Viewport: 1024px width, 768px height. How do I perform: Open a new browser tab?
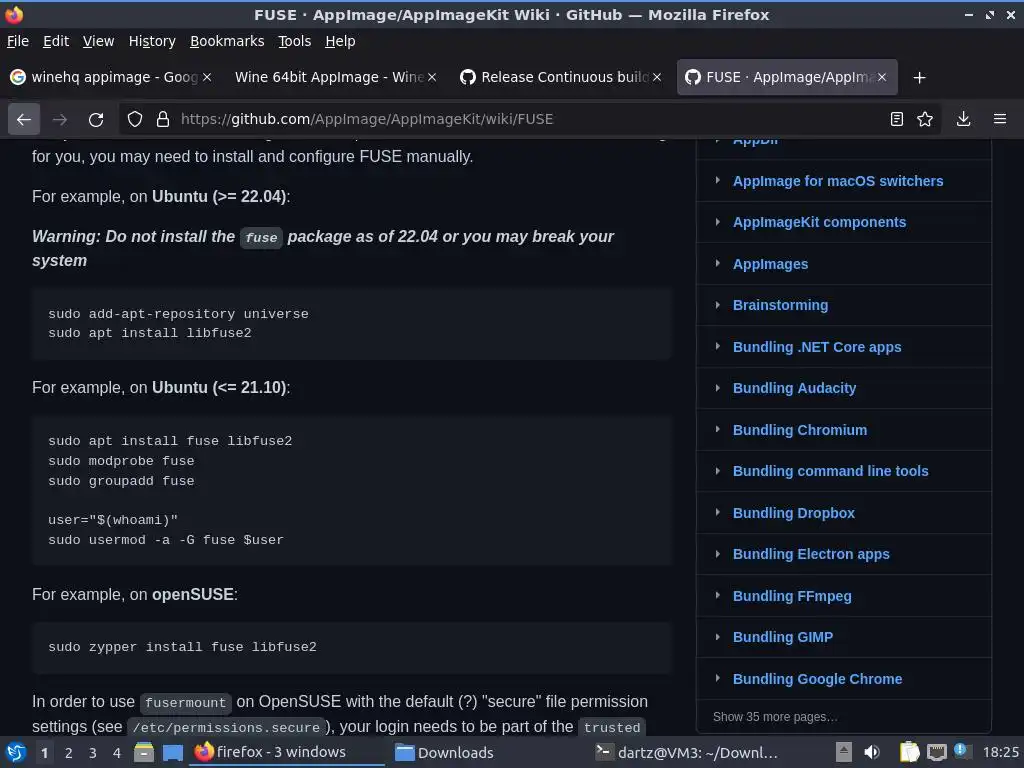click(x=920, y=78)
